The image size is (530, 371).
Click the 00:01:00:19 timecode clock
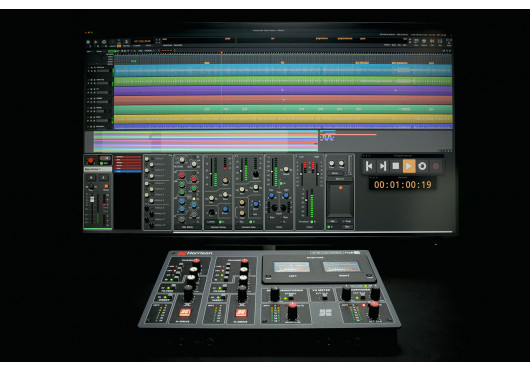(x=403, y=184)
